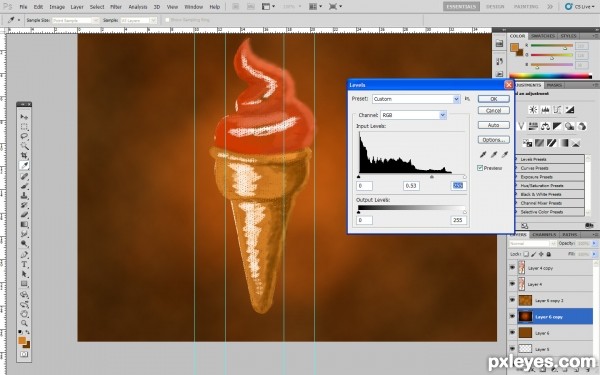Add a Brightness/Contrast adjustment
The height and width of the screenshot is (375, 600).
pos(533,110)
